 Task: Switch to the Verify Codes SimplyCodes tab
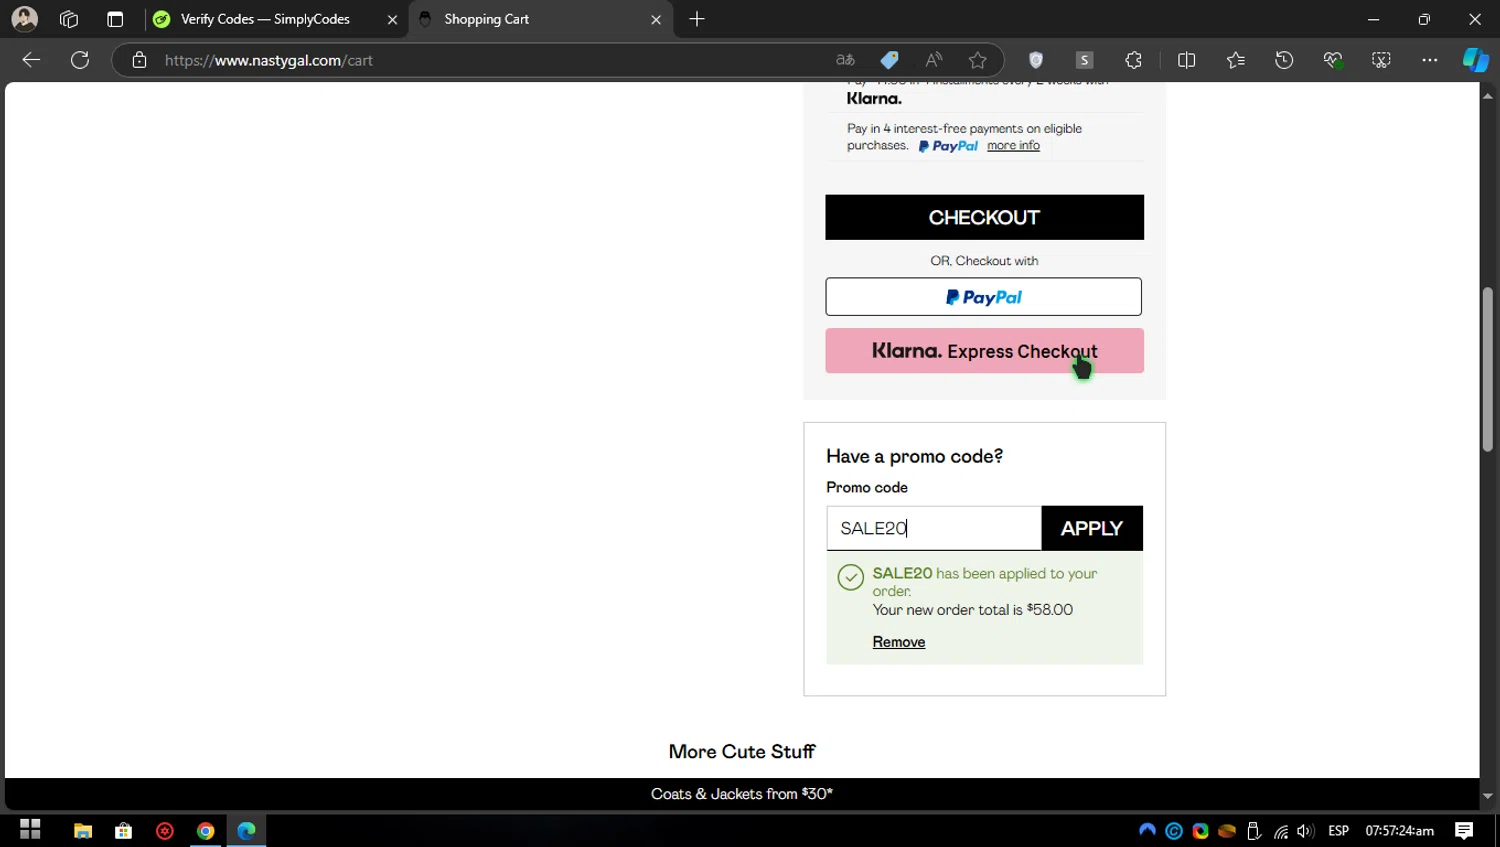(266, 19)
